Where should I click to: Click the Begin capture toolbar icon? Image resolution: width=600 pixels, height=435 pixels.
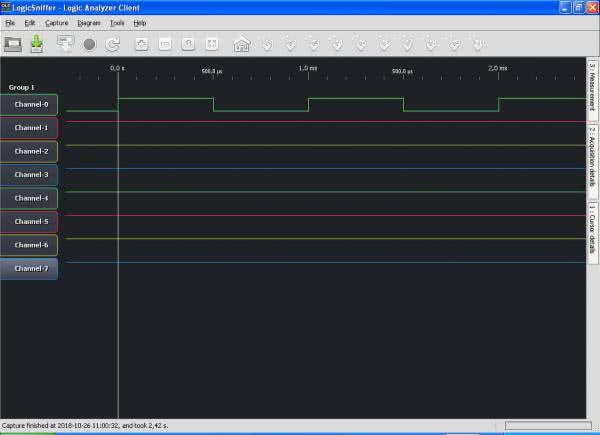pos(66,44)
